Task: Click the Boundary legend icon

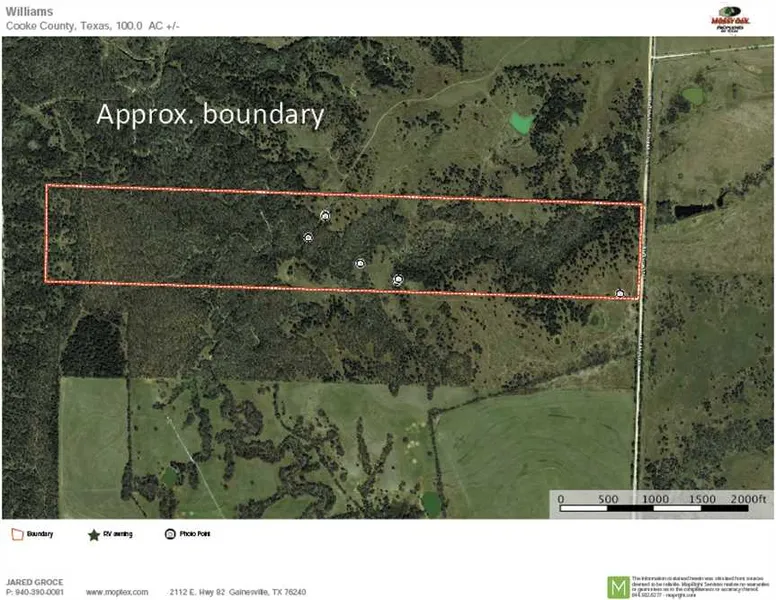Action: [x=17, y=534]
